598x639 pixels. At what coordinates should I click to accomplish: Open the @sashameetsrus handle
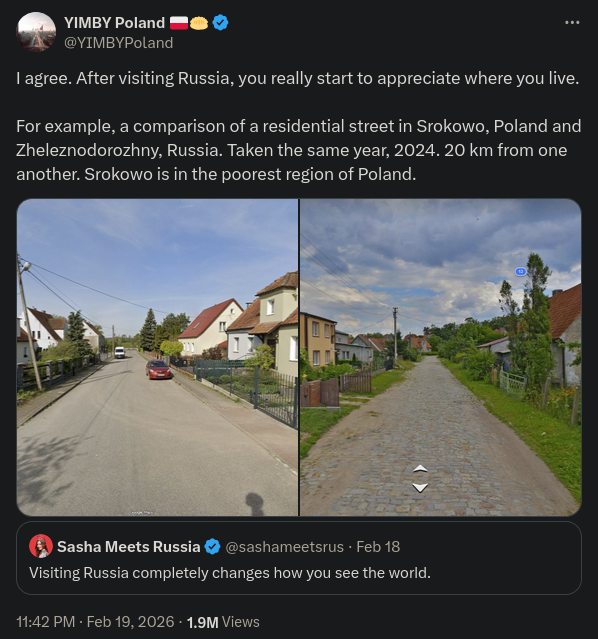285,547
